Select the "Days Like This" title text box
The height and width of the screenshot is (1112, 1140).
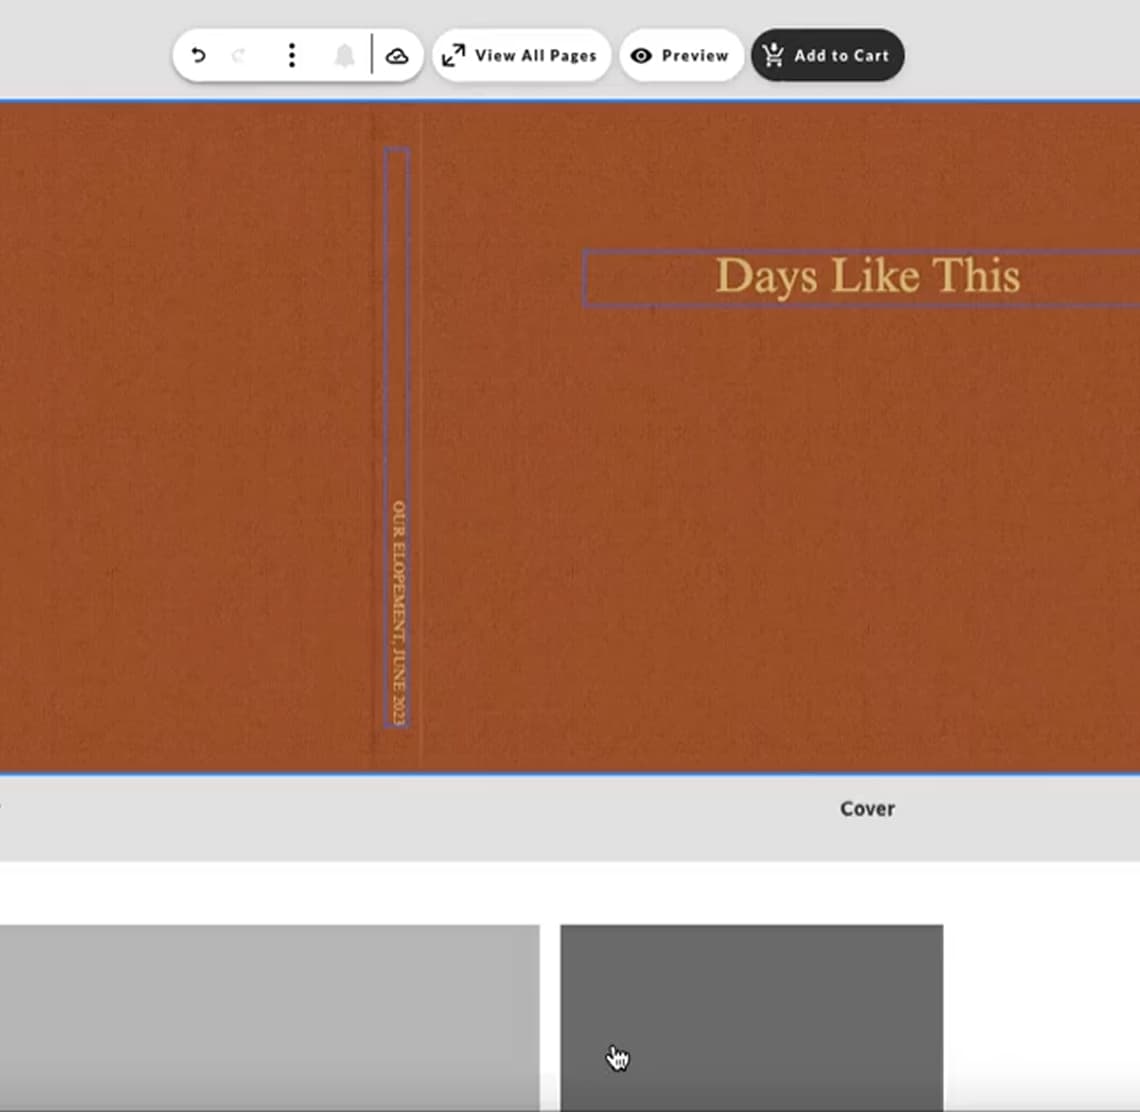(867, 277)
